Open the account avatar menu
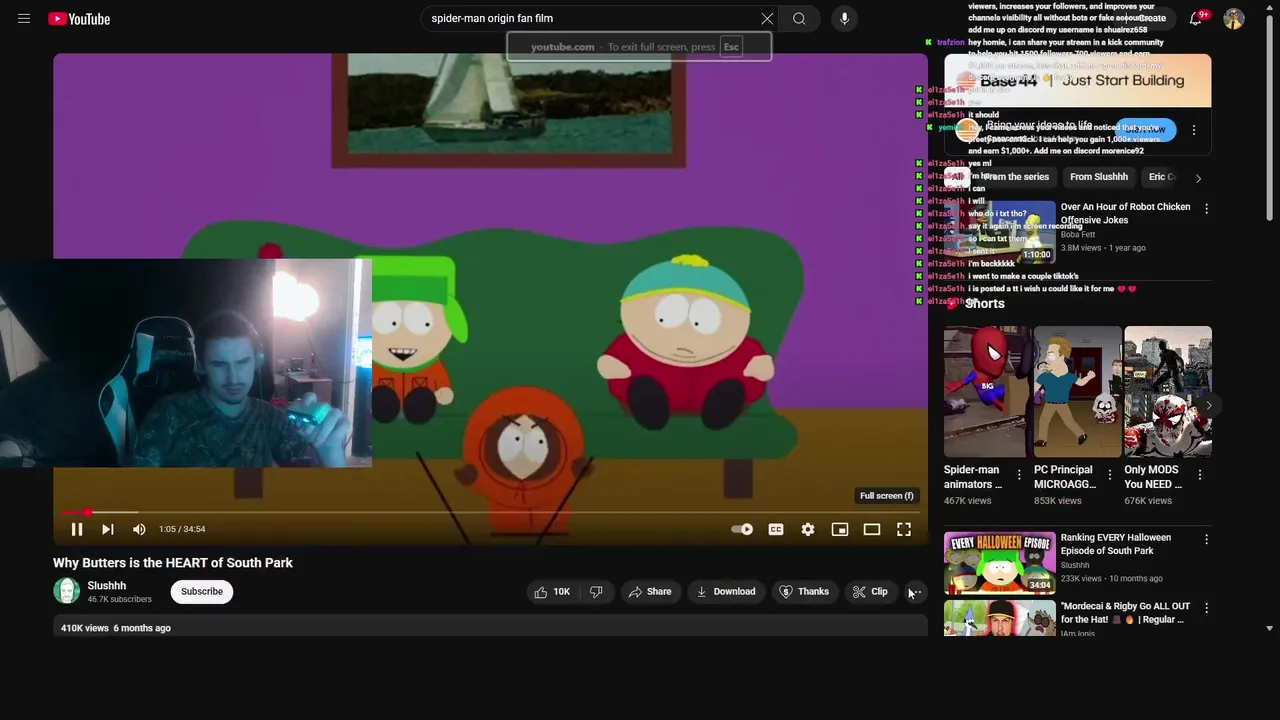Image resolution: width=1280 pixels, height=720 pixels. (x=1234, y=19)
